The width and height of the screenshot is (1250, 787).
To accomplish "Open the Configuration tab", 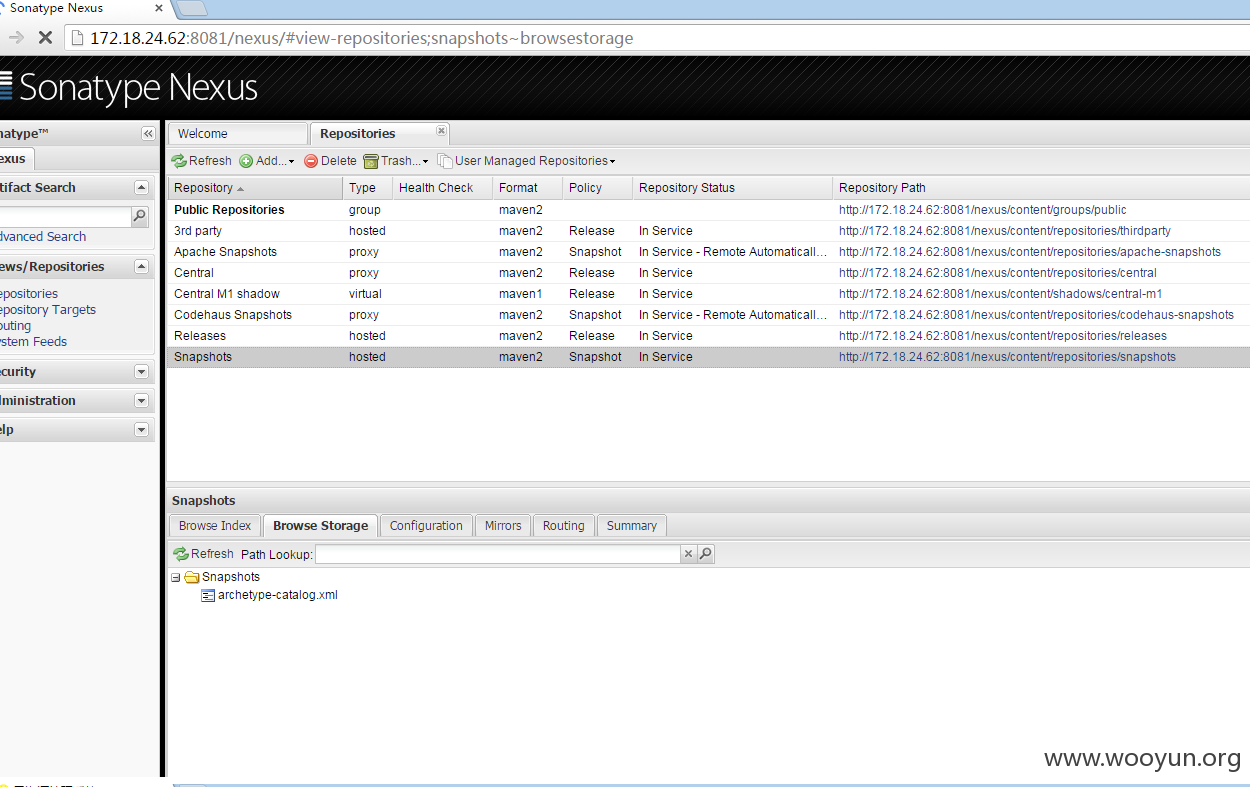I will [426, 526].
